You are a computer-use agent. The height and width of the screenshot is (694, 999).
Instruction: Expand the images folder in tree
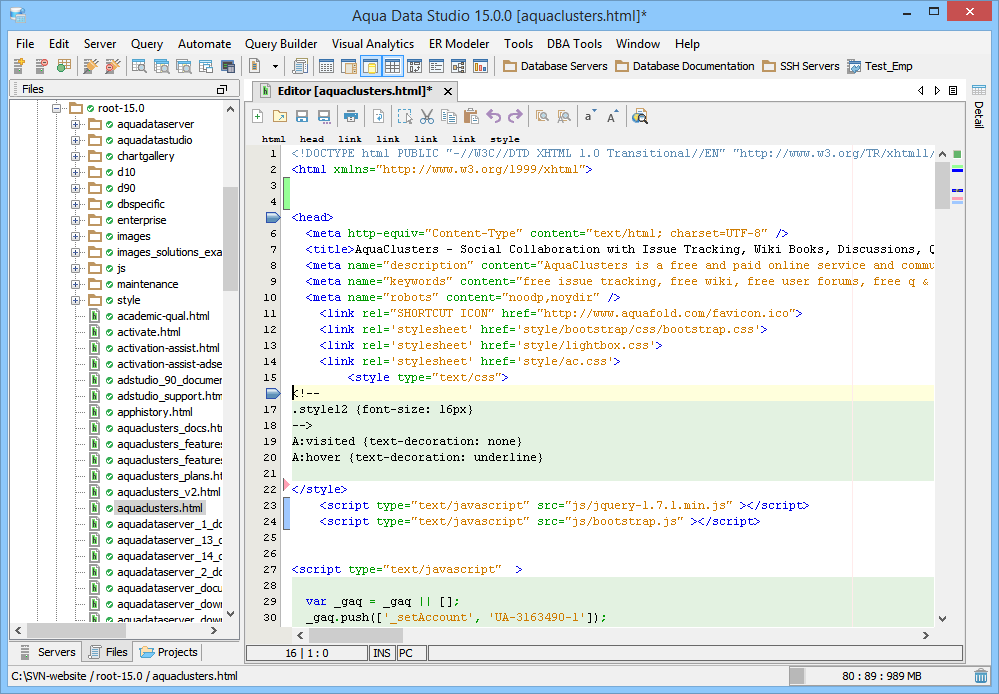pyautogui.click(x=76, y=236)
